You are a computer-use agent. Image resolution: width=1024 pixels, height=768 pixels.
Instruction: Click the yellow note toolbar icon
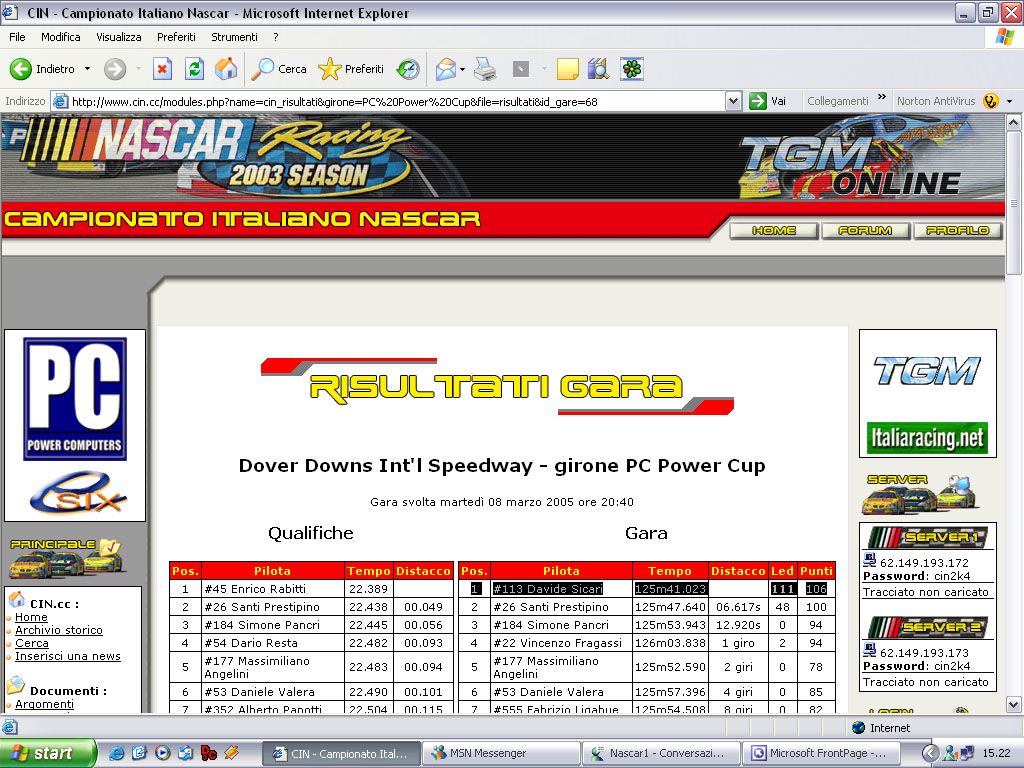tap(568, 69)
